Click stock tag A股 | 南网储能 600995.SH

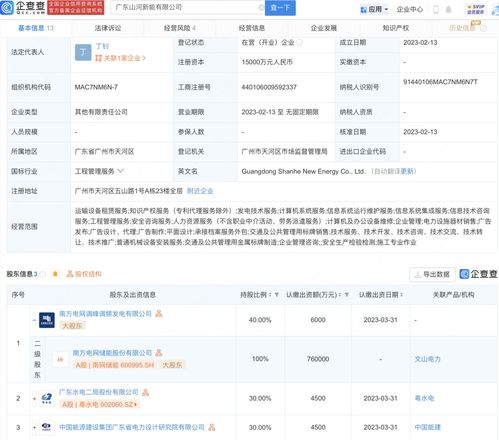tap(115, 365)
